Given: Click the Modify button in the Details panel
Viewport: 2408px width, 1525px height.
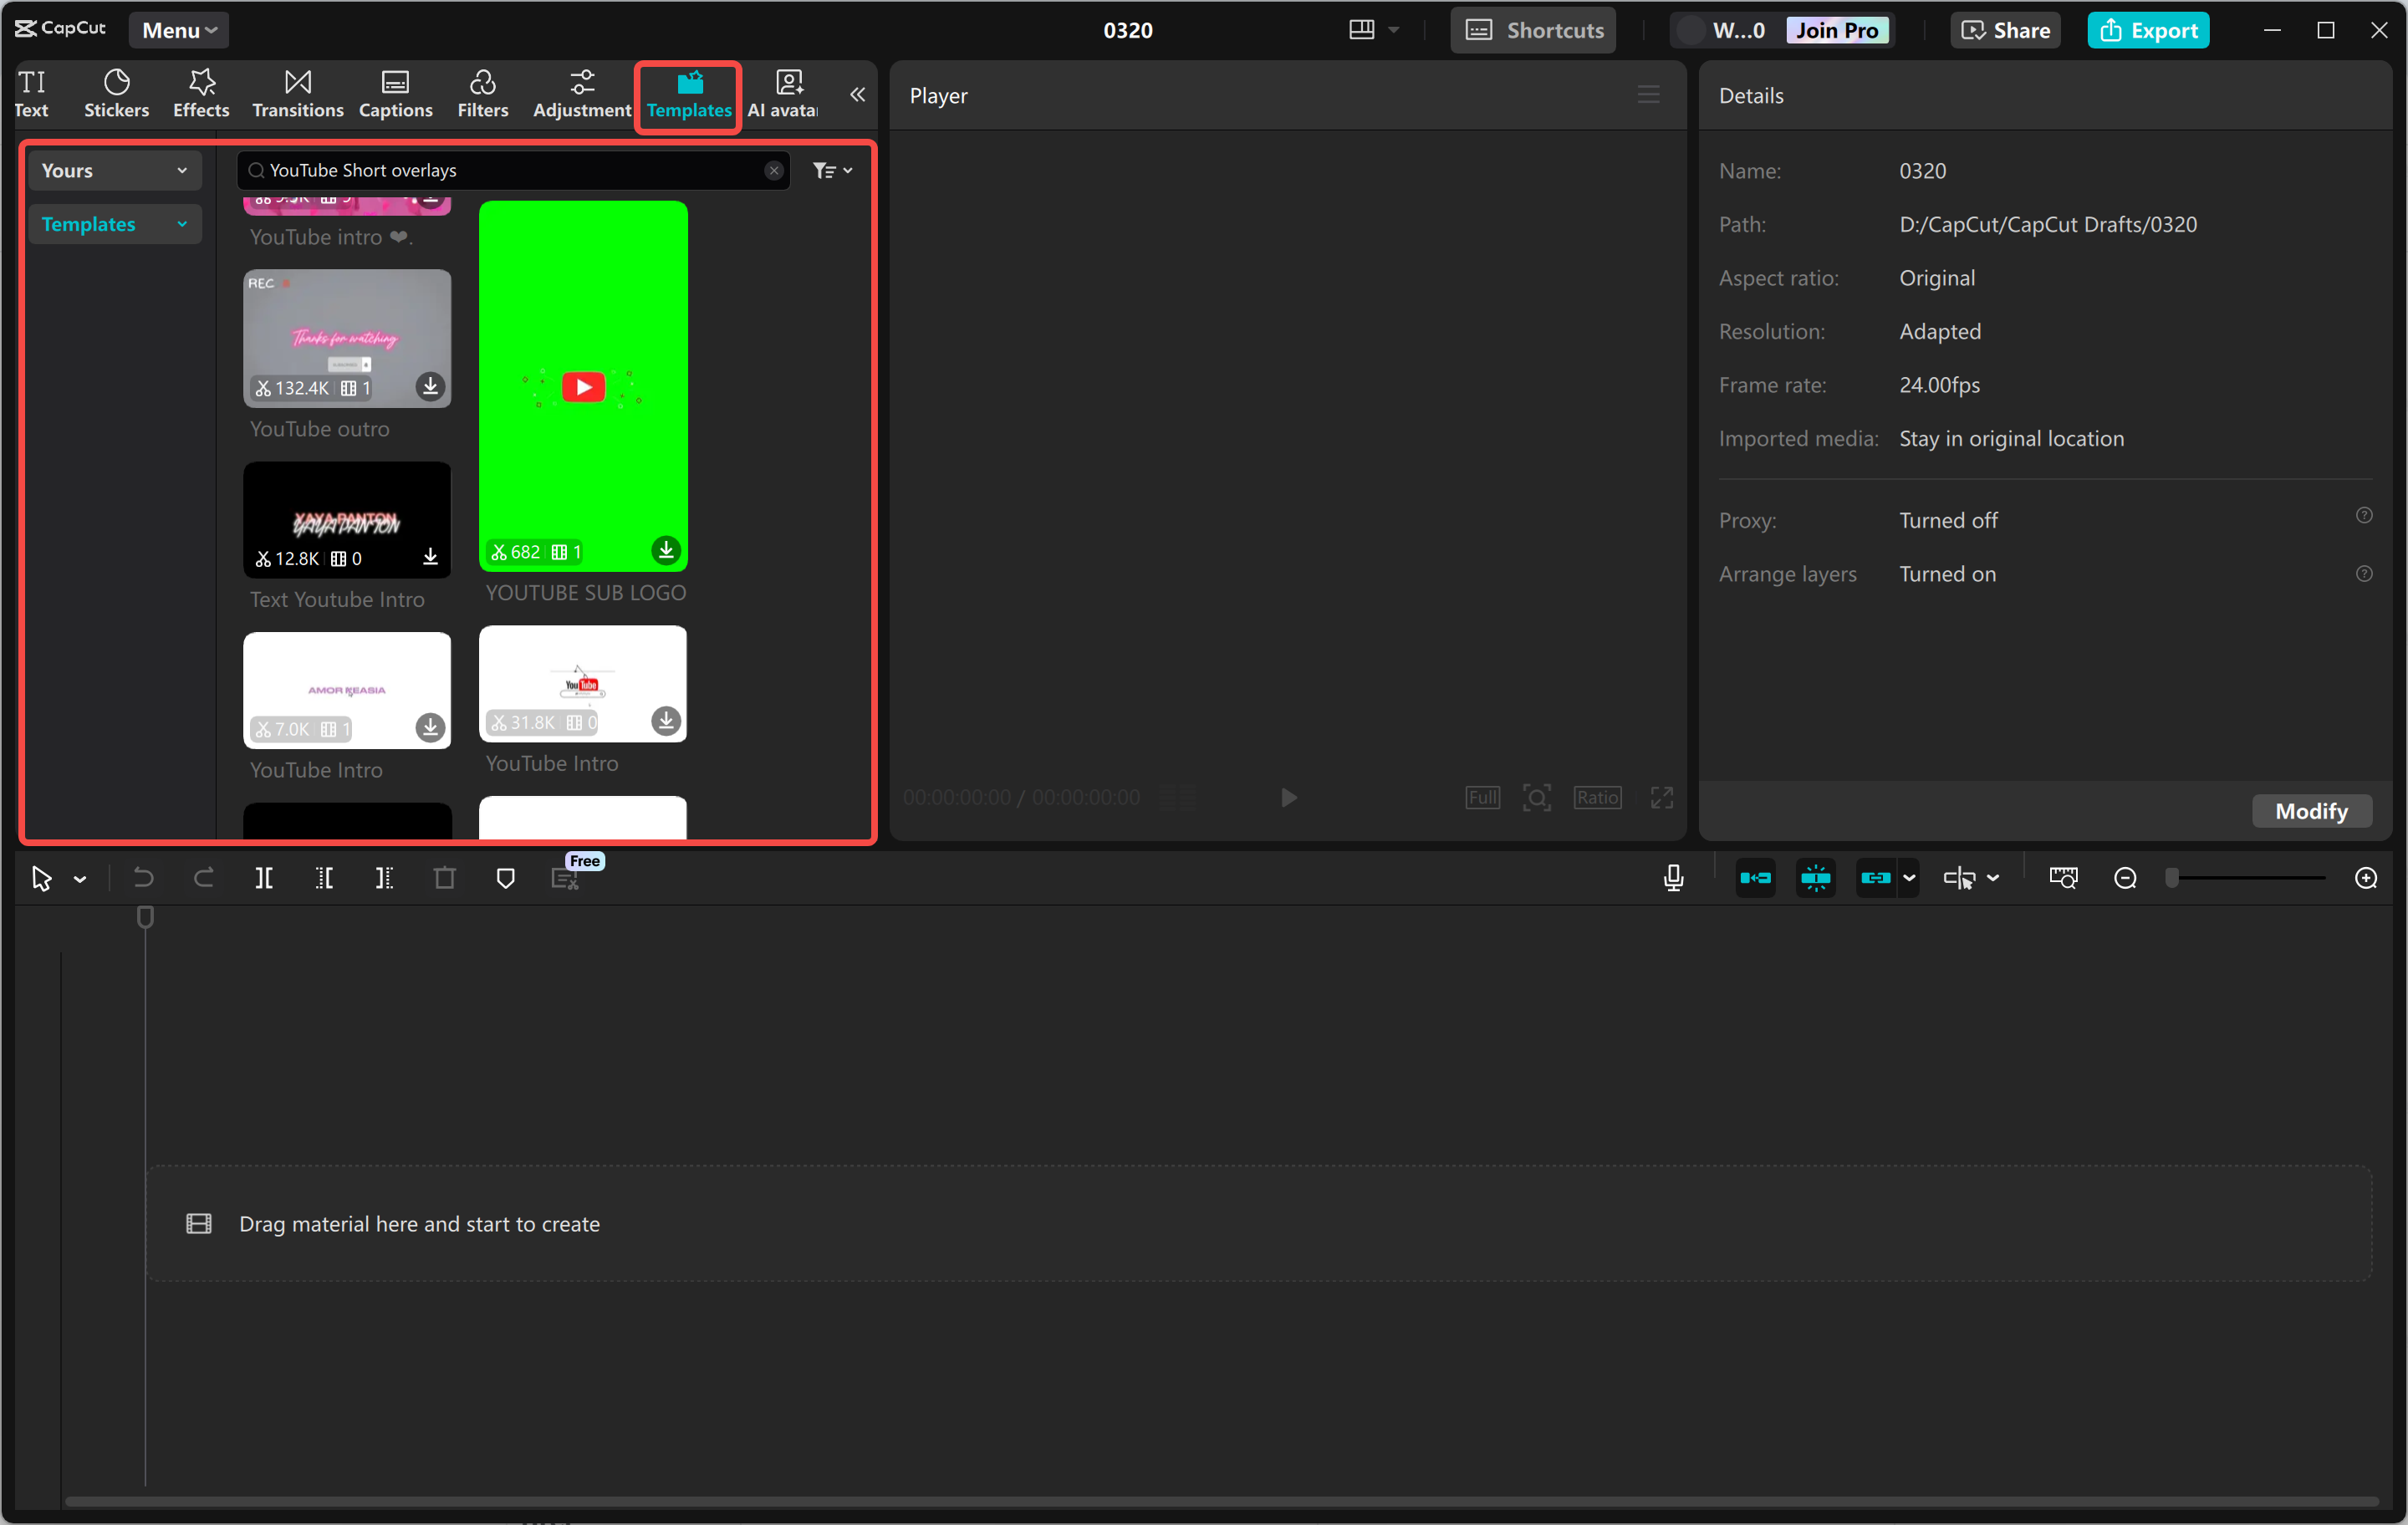Looking at the screenshot, I should pyautogui.click(x=2312, y=811).
